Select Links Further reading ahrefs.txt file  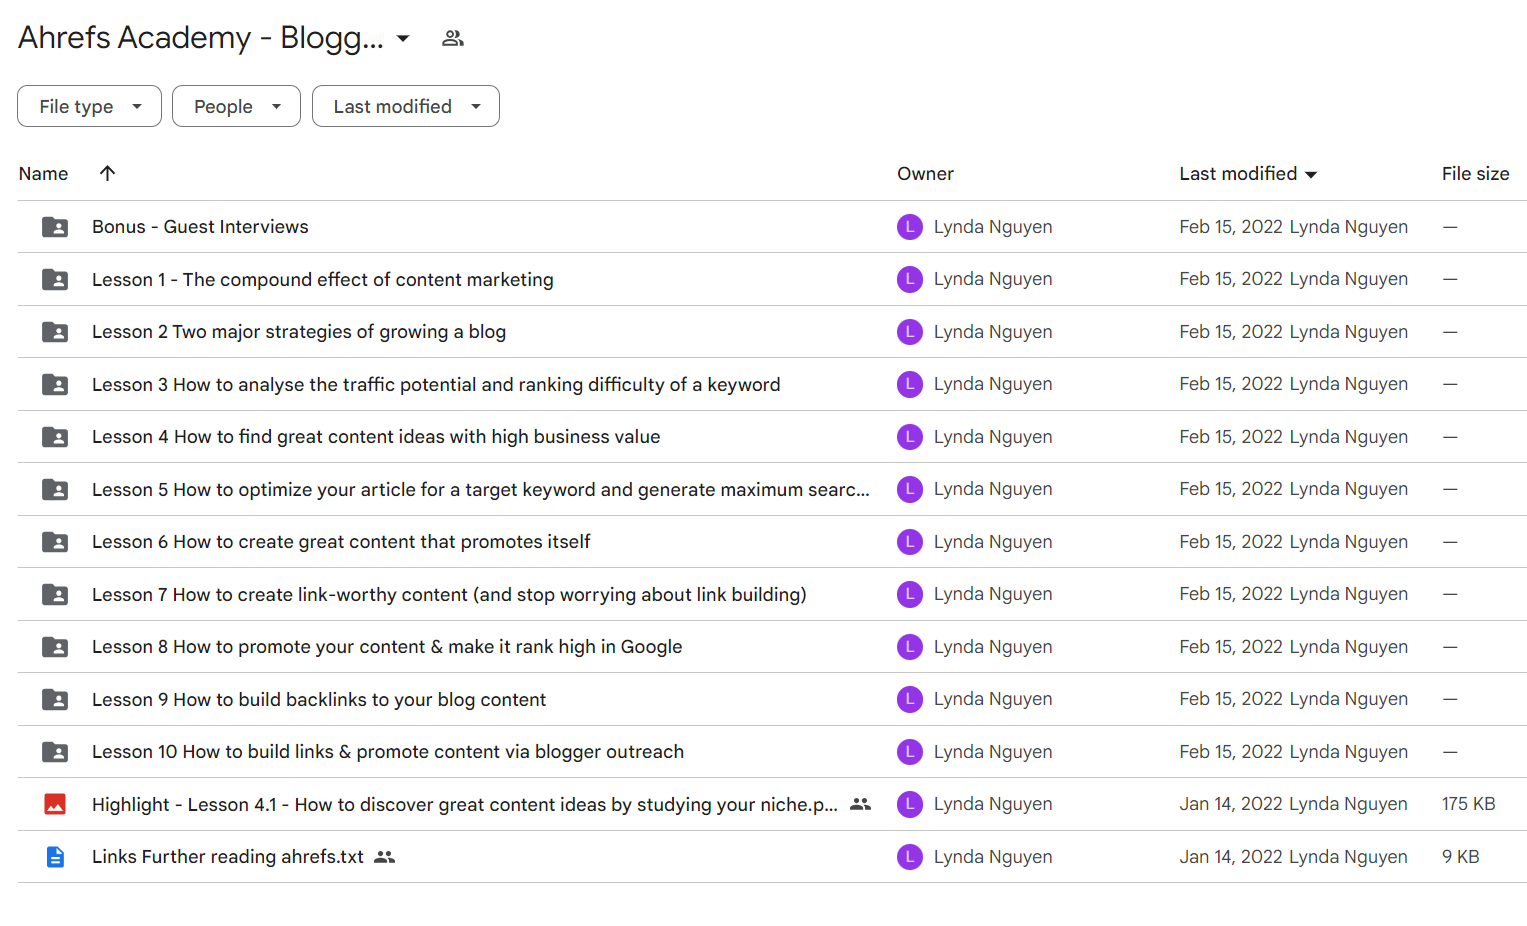228,857
